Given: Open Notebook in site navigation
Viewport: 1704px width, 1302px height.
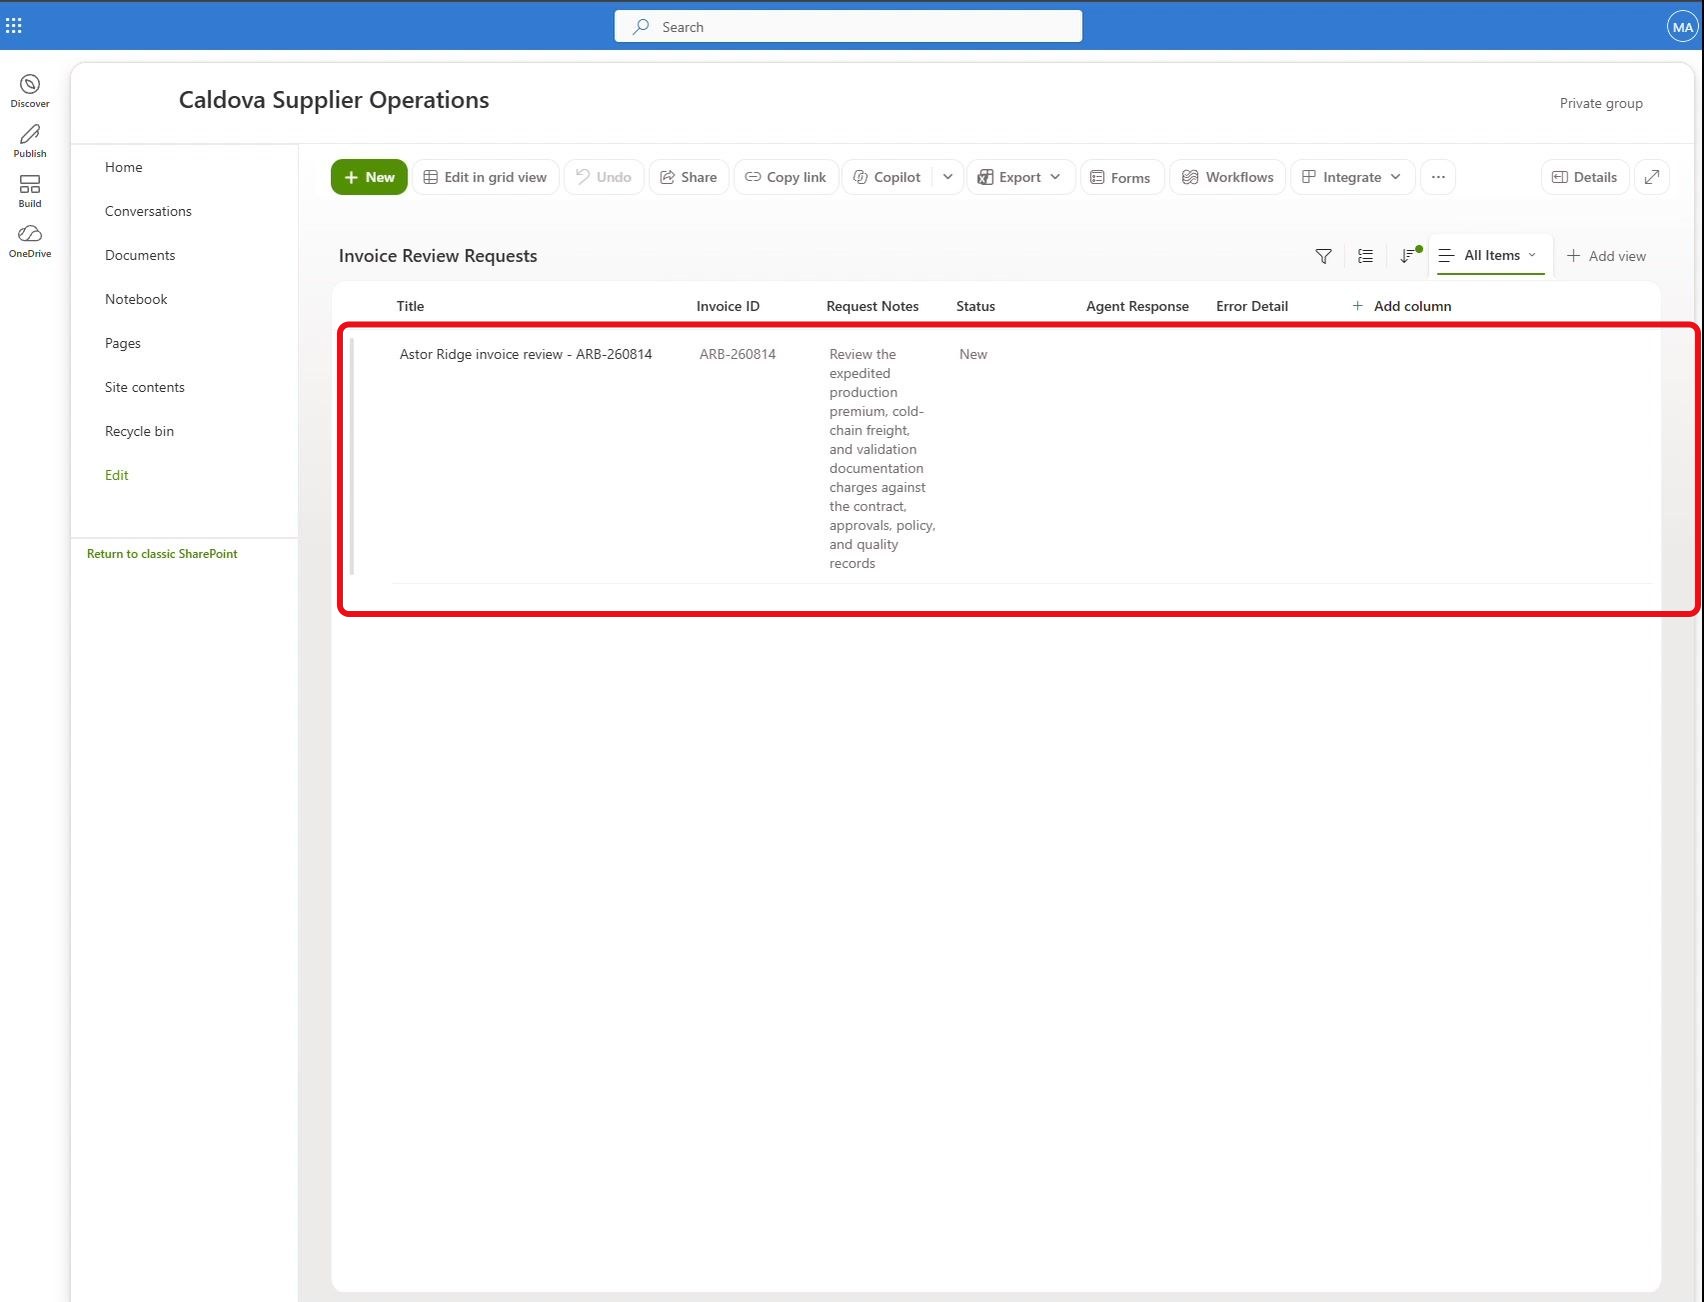Looking at the screenshot, I should pyautogui.click(x=136, y=299).
